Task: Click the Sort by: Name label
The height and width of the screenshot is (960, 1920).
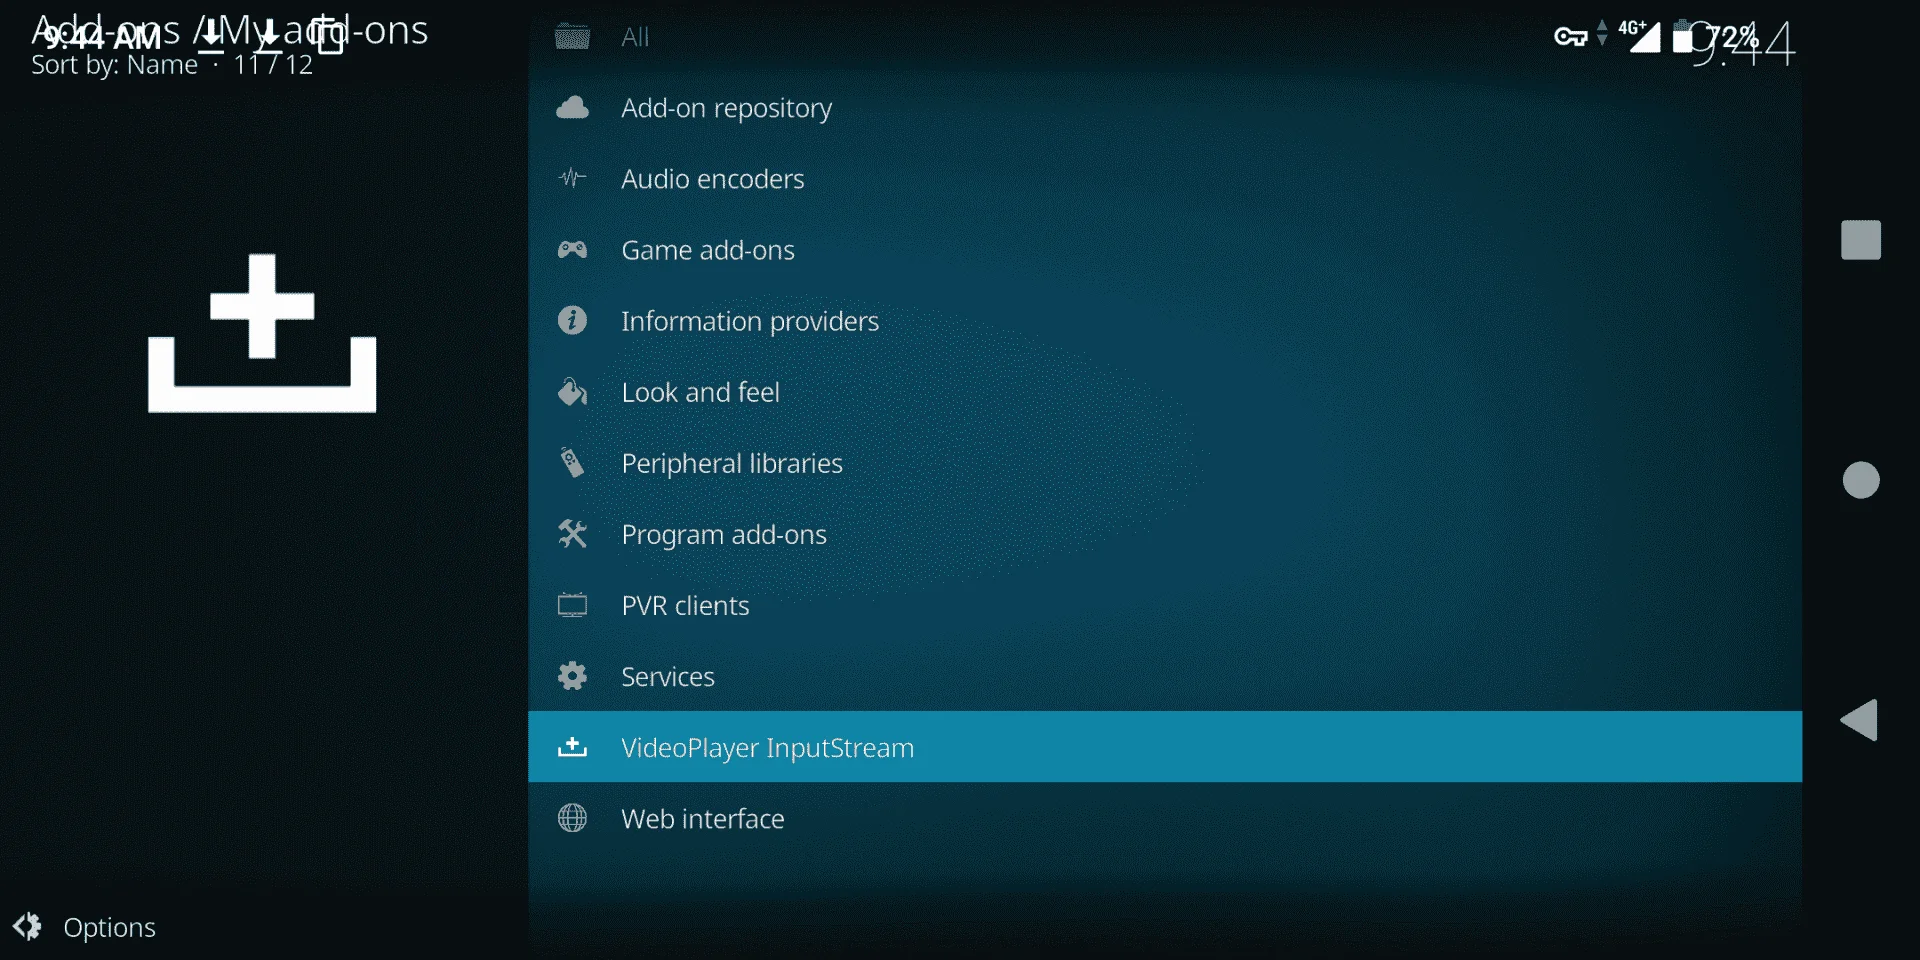Action: (115, 65)
